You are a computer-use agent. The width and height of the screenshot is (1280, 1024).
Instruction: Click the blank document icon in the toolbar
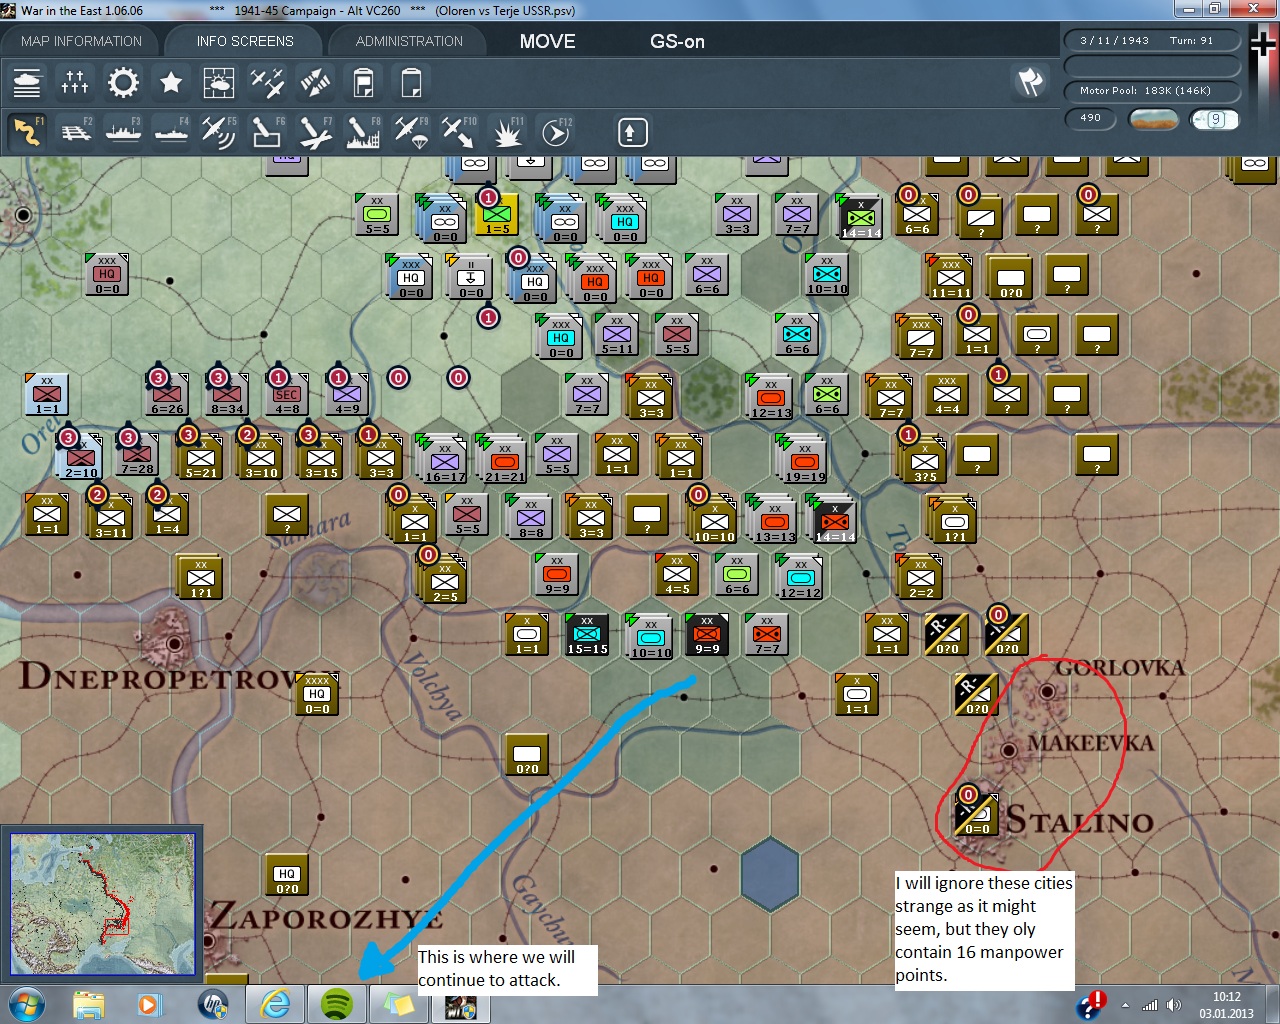point(411,82)
